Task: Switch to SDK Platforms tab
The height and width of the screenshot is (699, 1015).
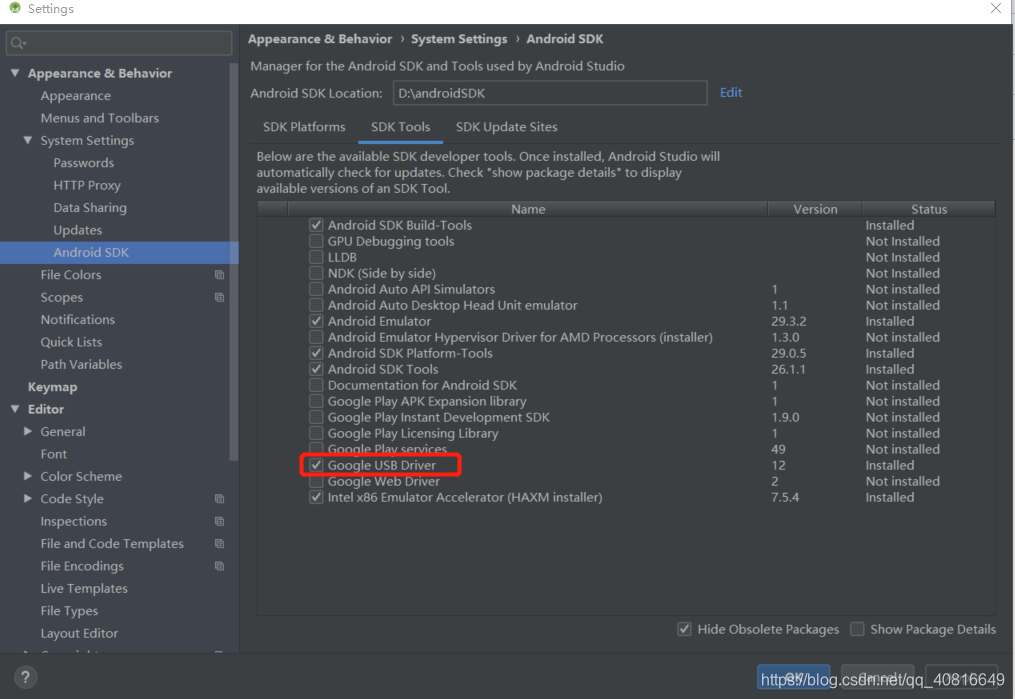Action: pyautogui.click(x=304, y=127)
